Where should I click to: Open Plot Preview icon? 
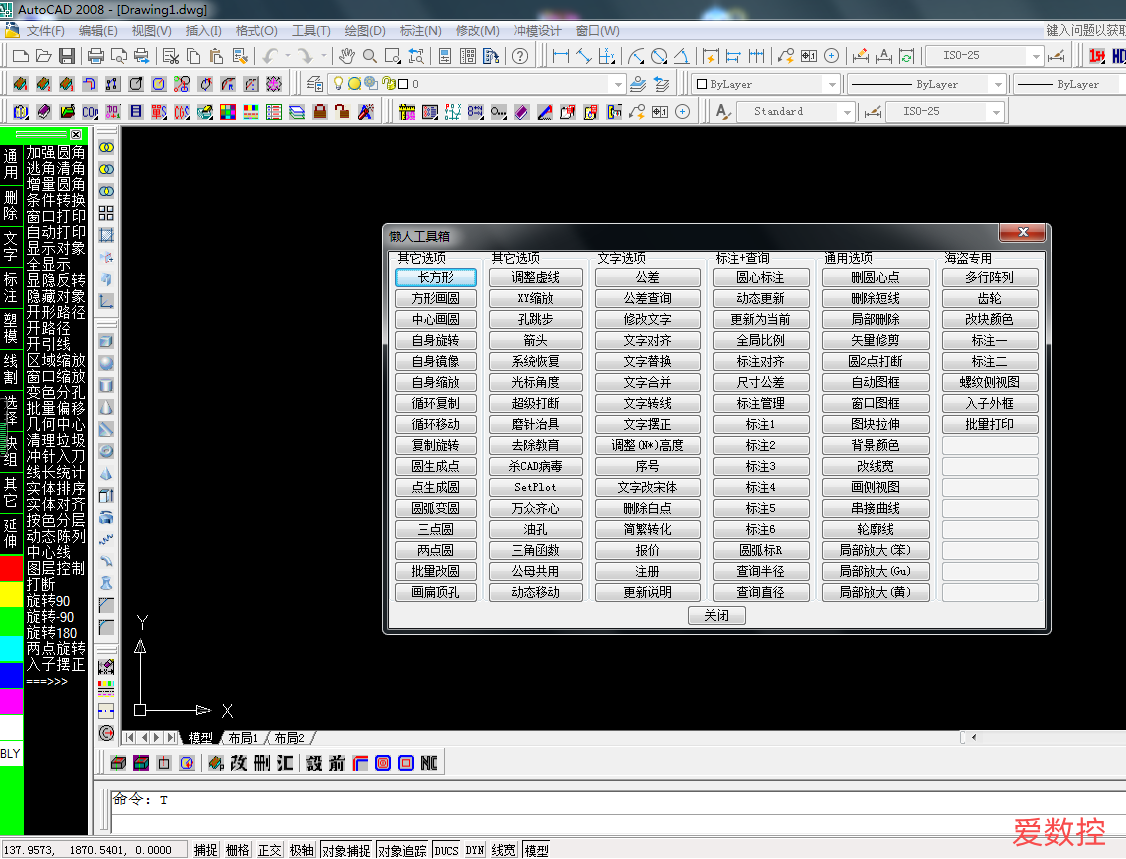[x=118, y=56]
